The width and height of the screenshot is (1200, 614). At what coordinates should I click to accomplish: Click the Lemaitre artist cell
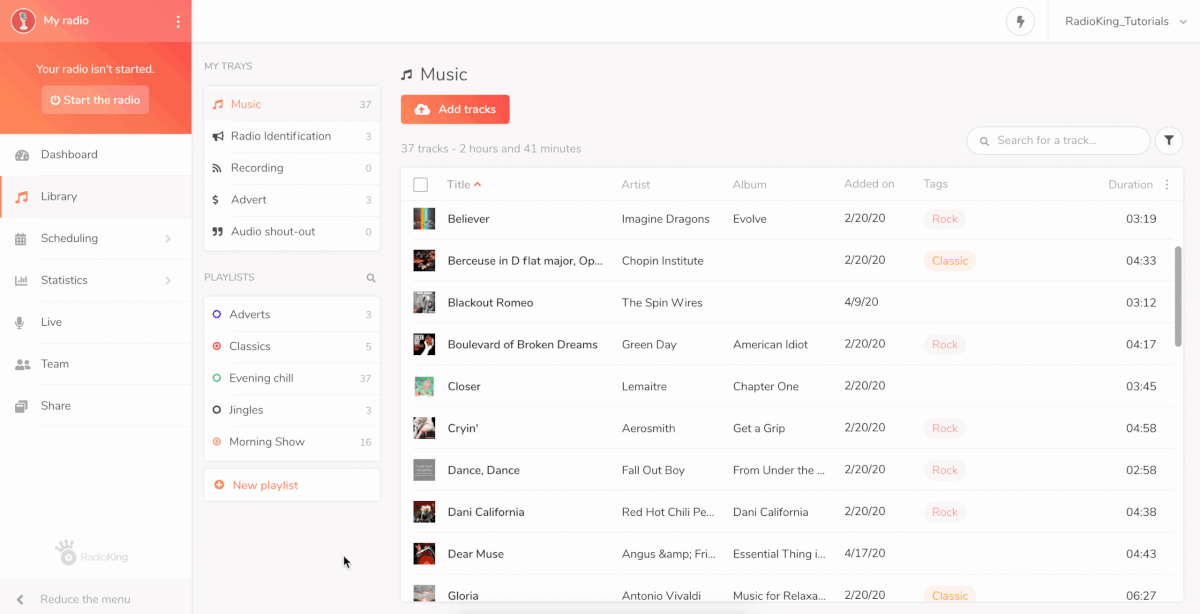(x=646, y=387)
